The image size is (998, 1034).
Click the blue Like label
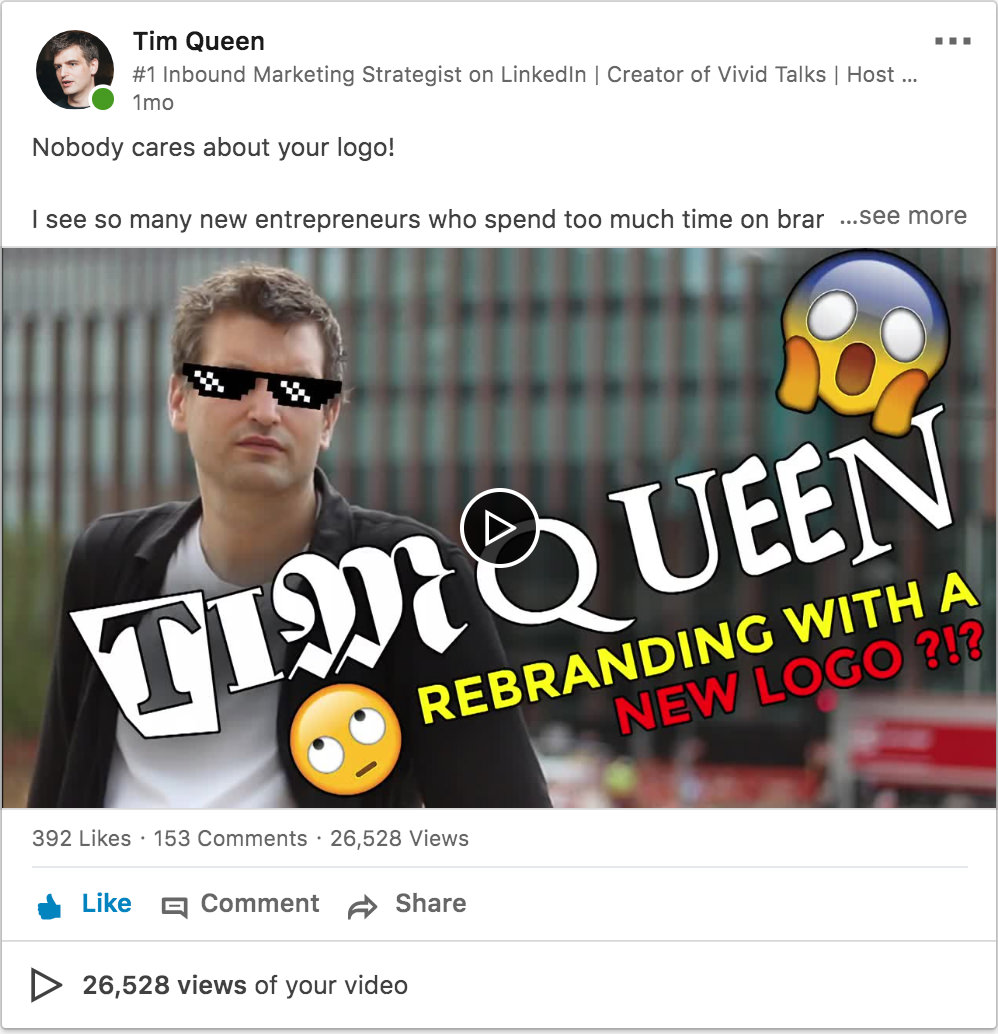click(106, 903)
